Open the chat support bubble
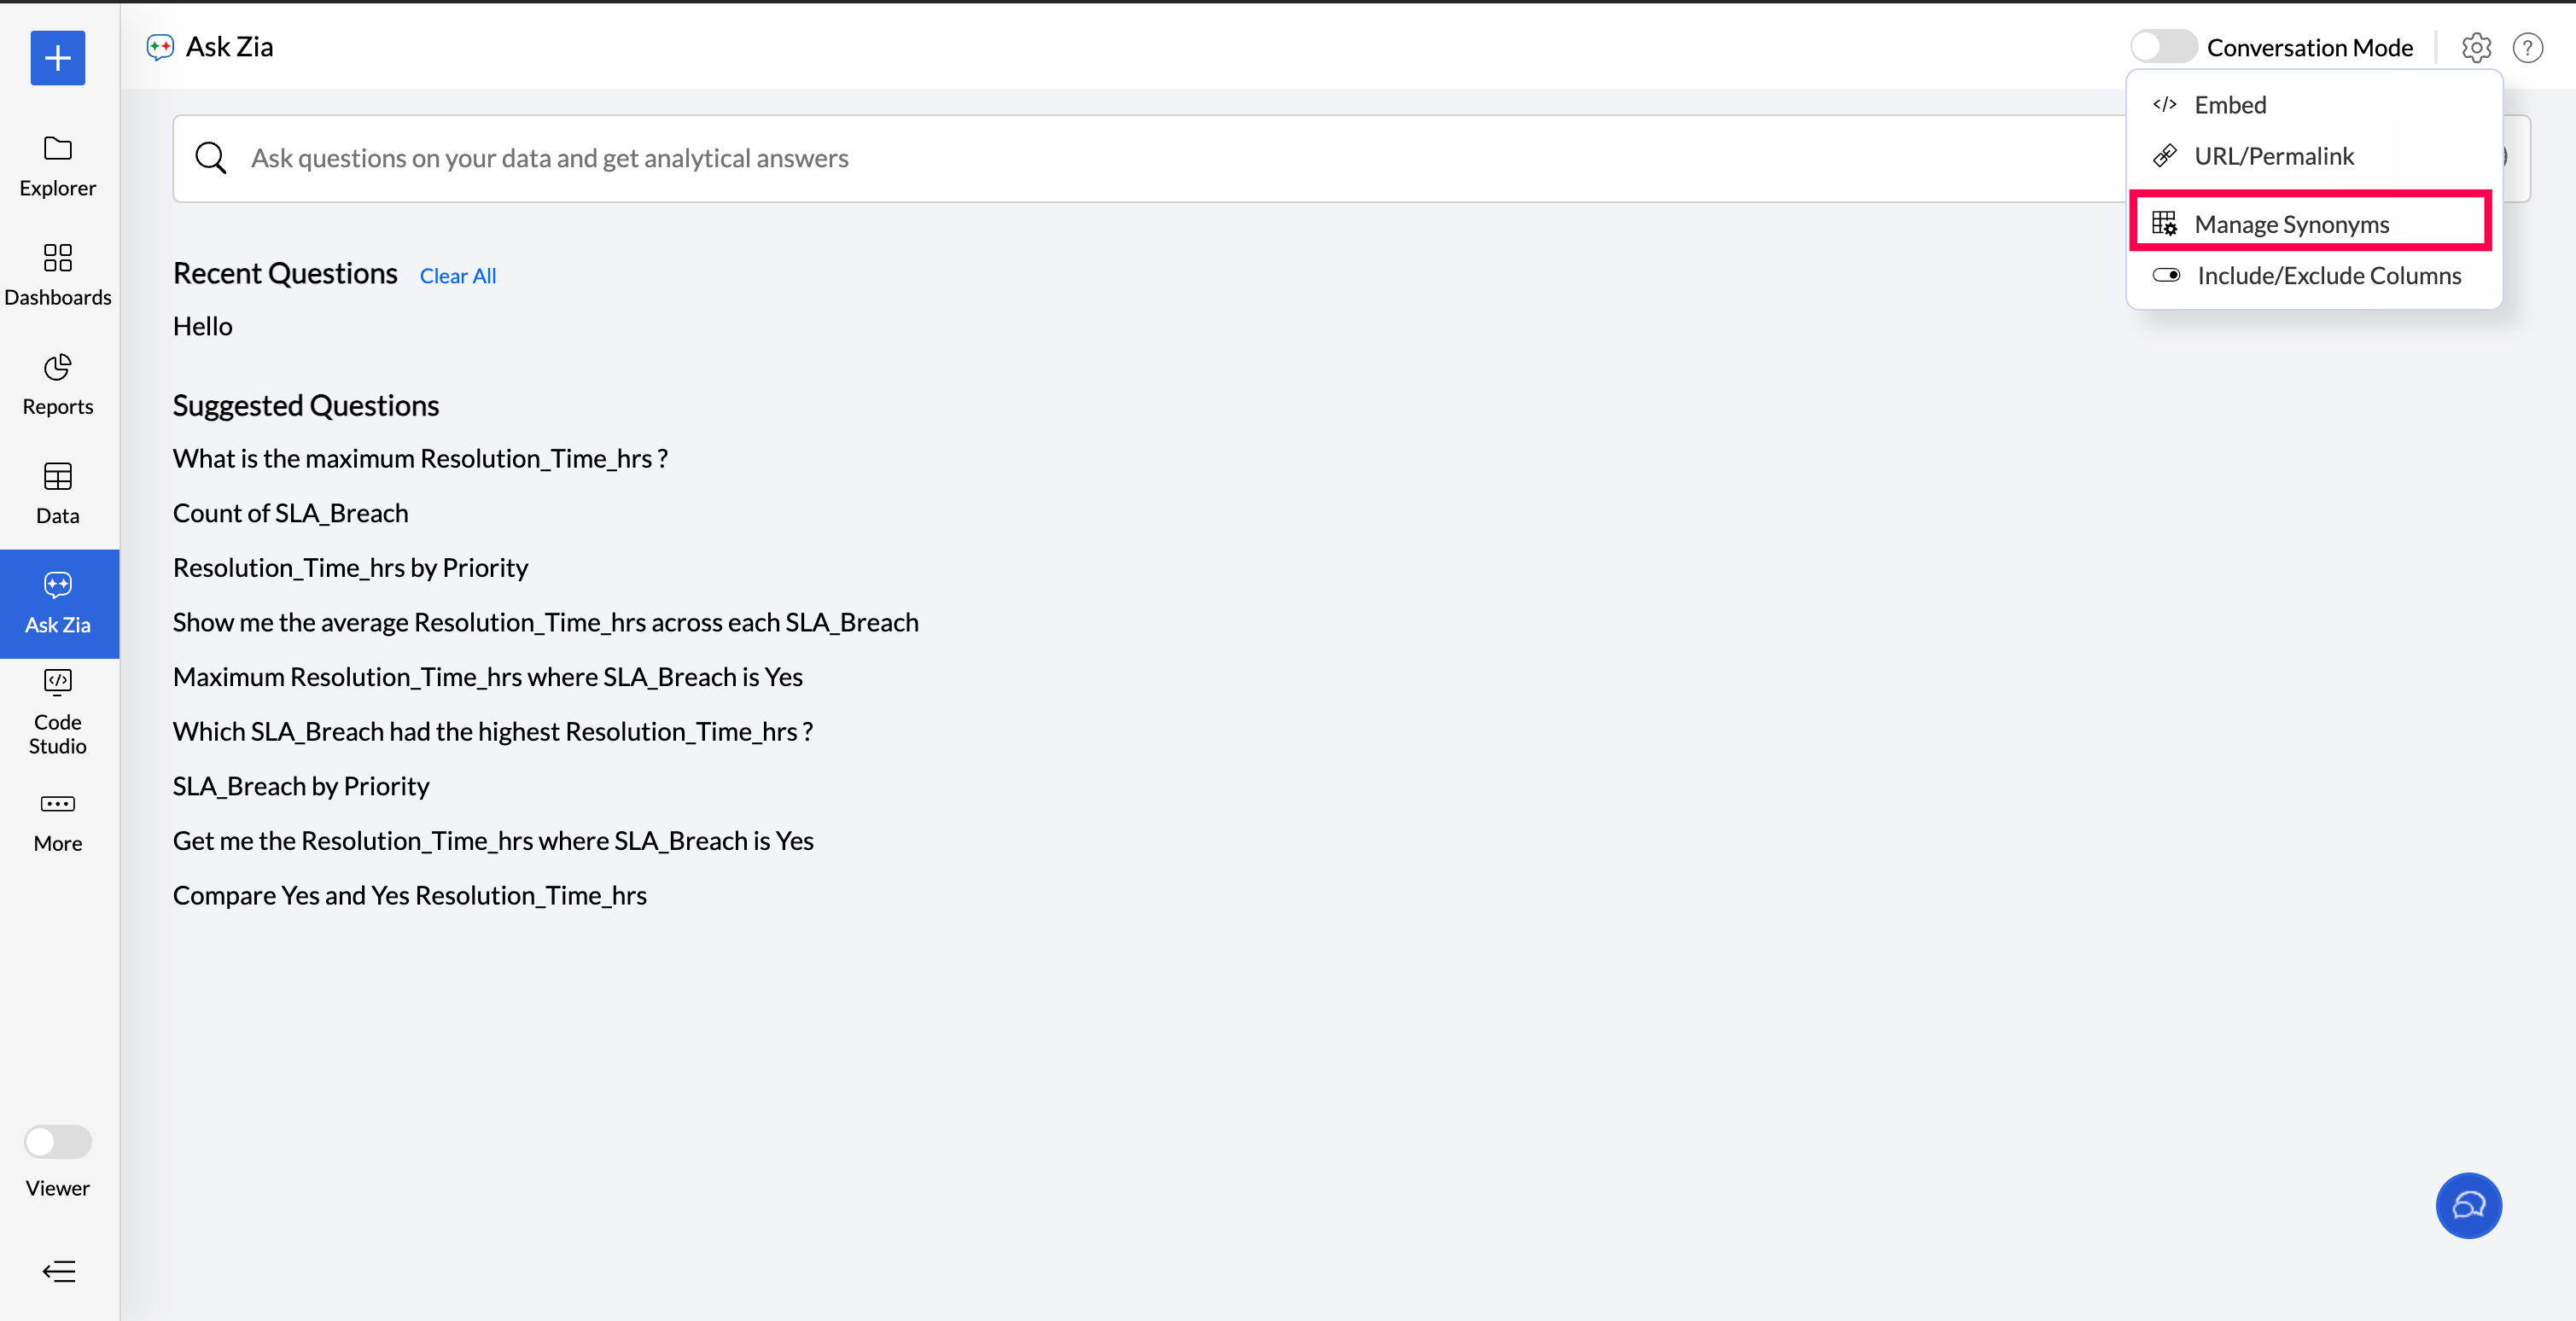Image resolution: width=2576 pixels, height=1321 pixels. click(2467, 1205)
